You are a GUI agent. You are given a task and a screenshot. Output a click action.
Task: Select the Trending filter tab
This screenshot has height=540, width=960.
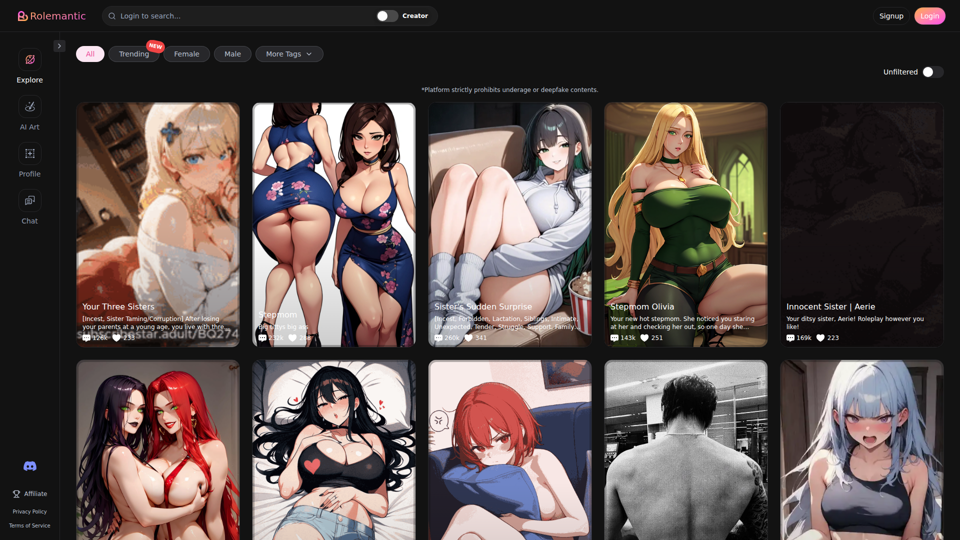(134, 54)
